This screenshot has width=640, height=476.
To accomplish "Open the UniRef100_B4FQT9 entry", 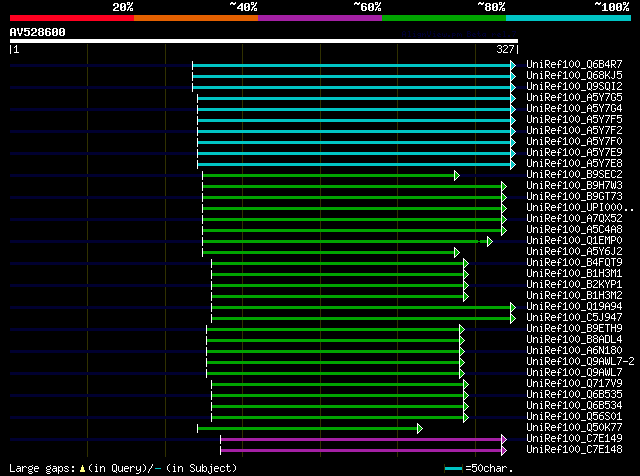I will [574, 263].
